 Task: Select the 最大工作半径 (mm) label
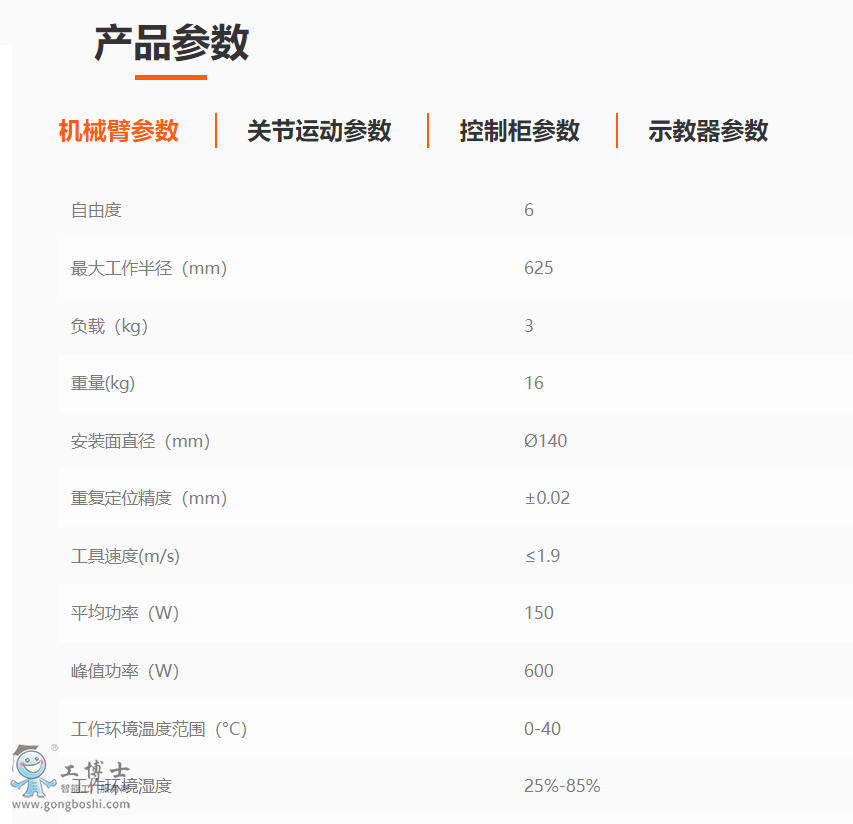coord(149,268)
